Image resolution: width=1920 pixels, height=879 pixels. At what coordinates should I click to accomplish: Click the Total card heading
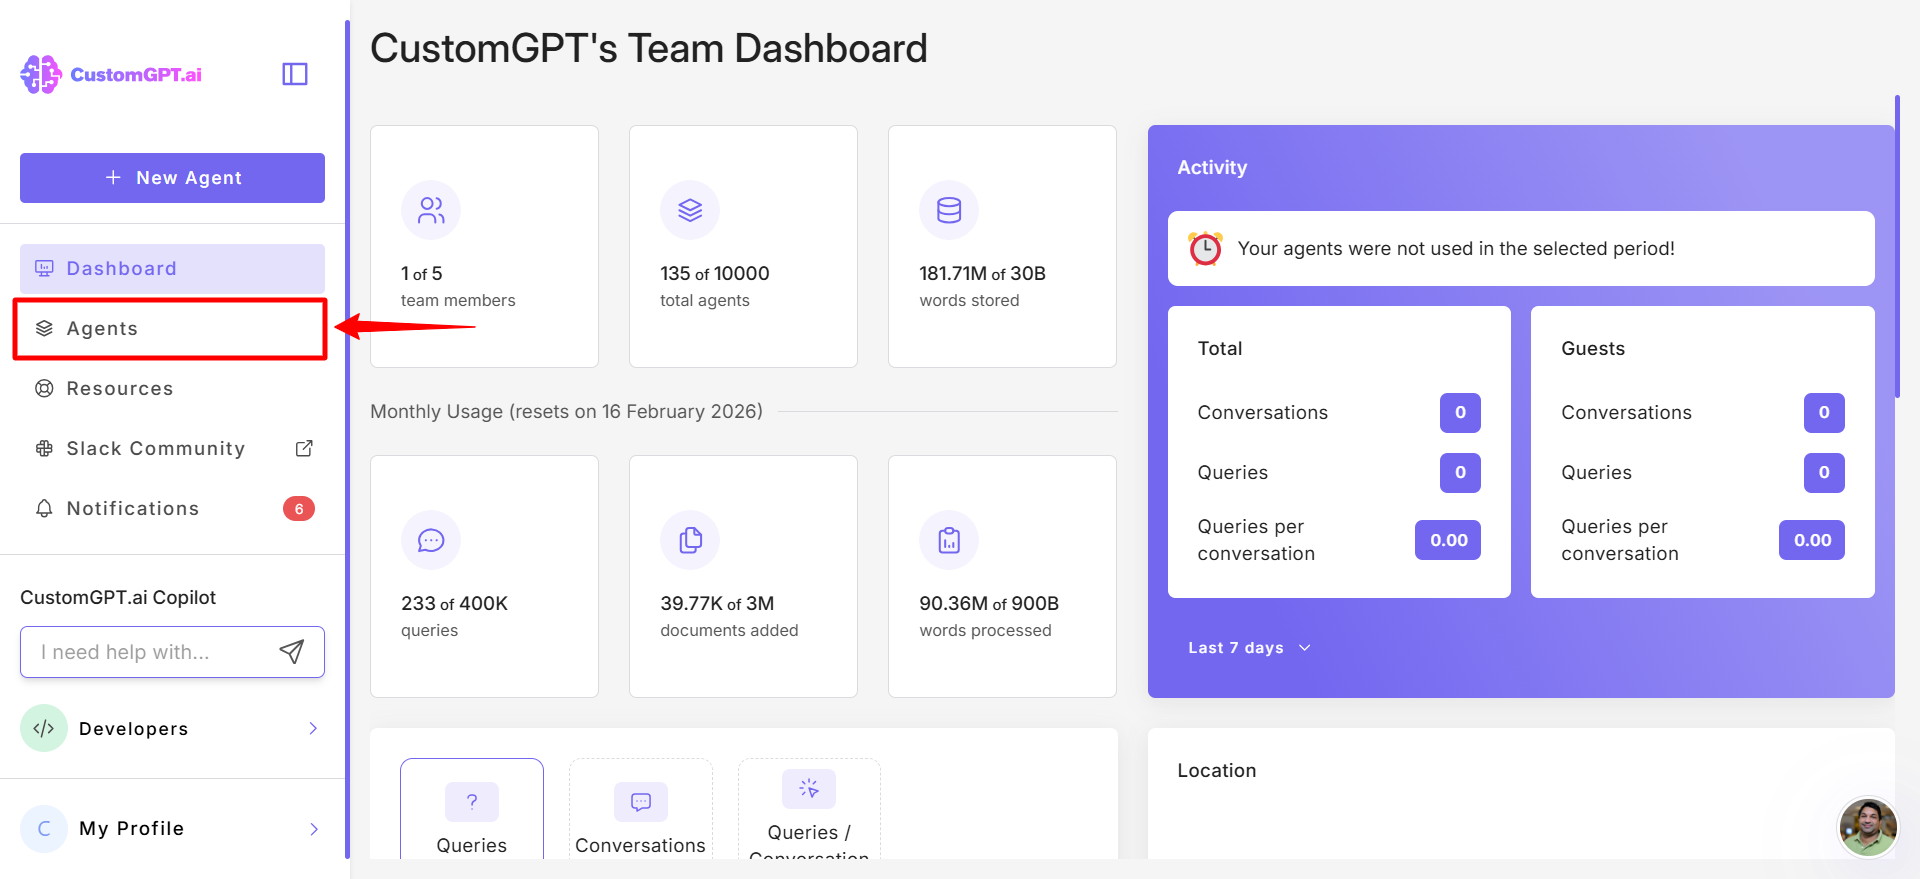[1220, 349]
